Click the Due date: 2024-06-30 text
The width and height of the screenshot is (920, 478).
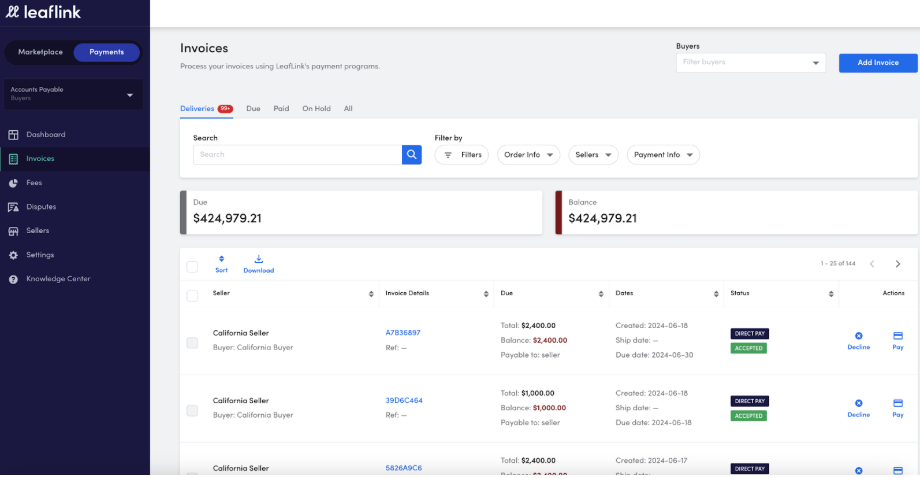pyautogui.click(x=654, y=355)
